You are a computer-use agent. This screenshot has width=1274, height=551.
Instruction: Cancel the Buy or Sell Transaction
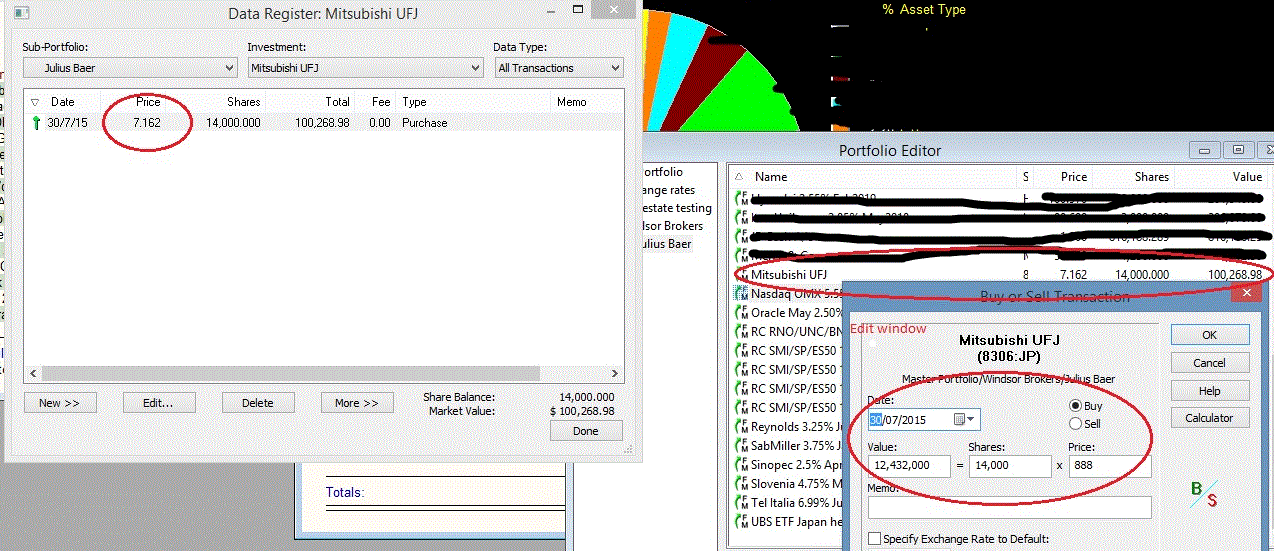pos(1209,363)
